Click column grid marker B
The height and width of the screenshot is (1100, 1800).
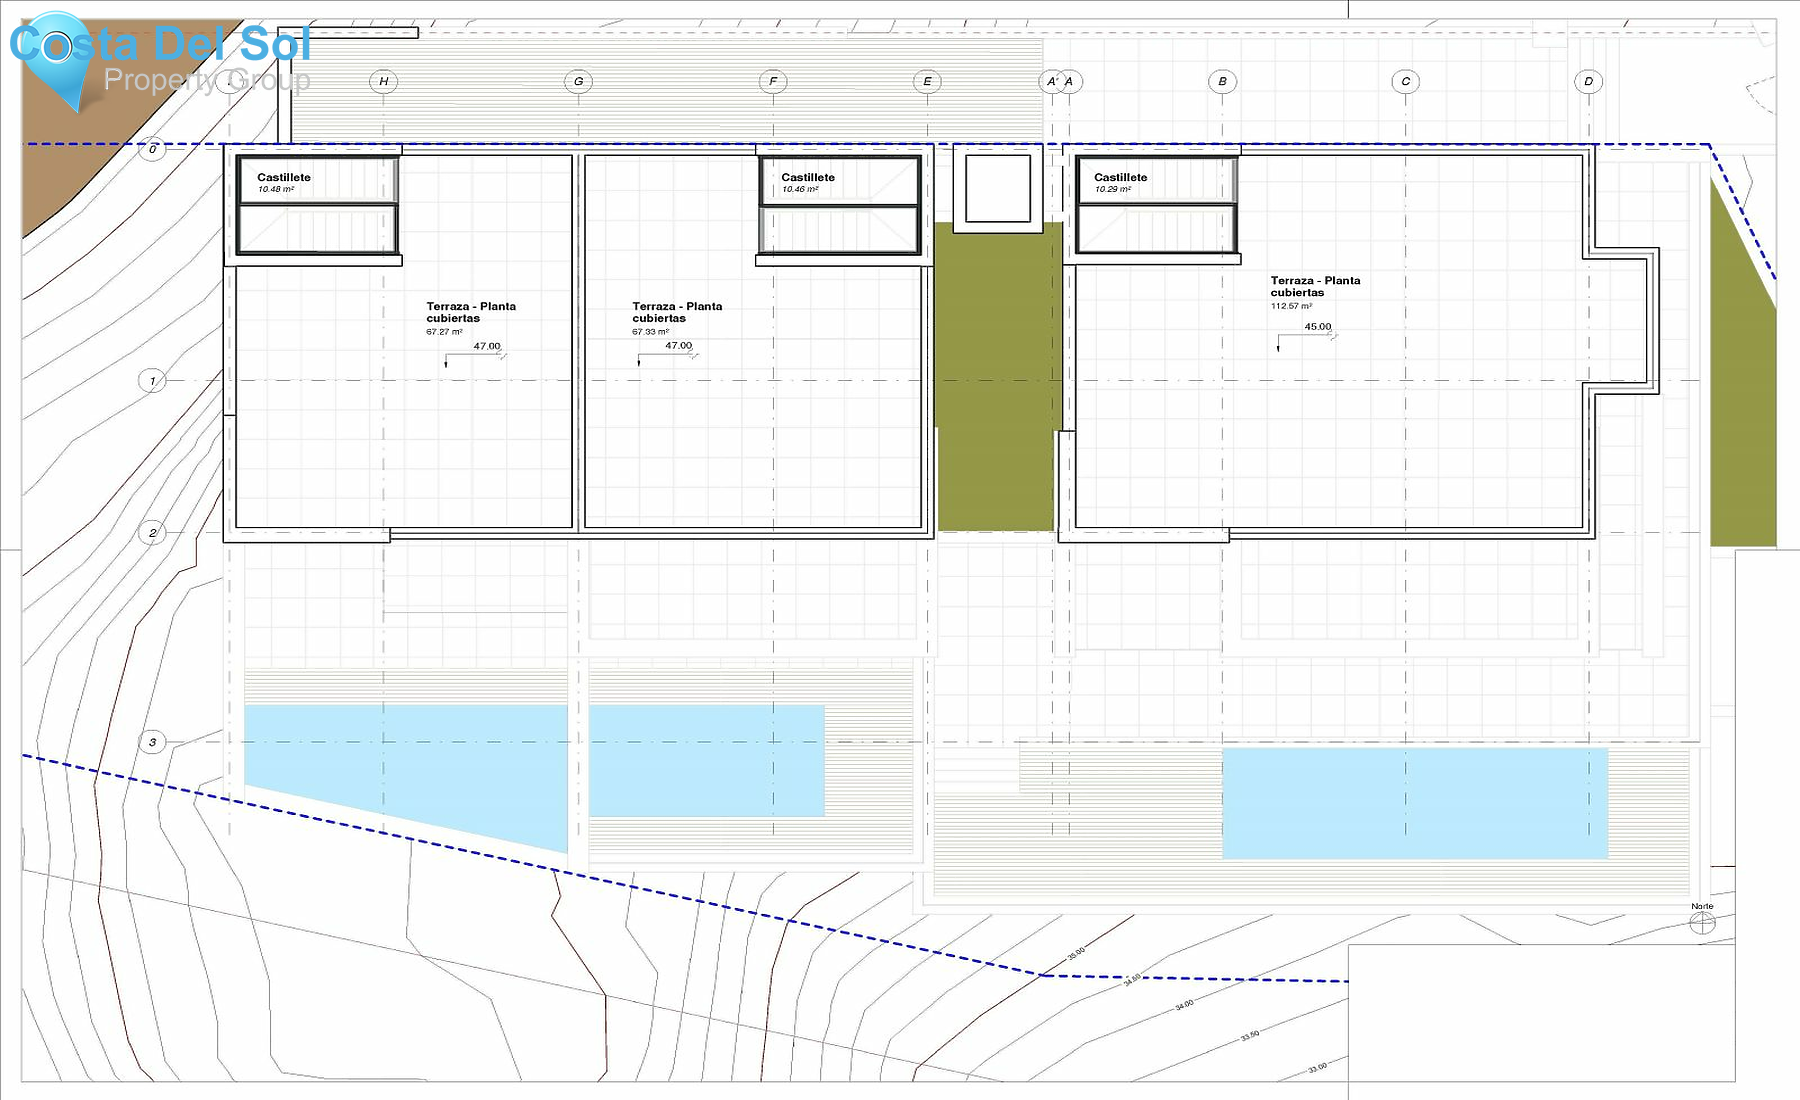click(x=1222, y=82)
